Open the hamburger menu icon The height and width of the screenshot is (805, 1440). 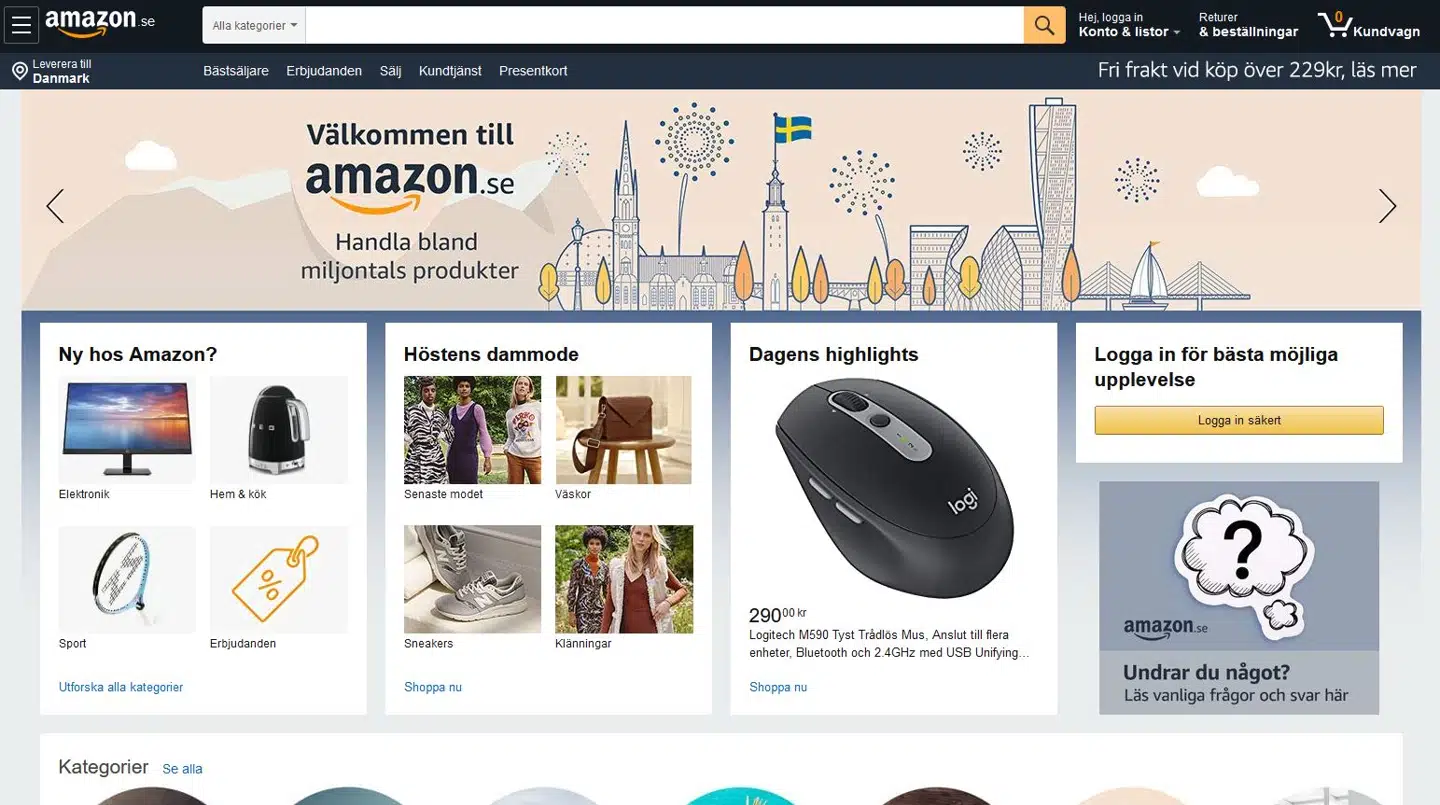click(21, 26)
